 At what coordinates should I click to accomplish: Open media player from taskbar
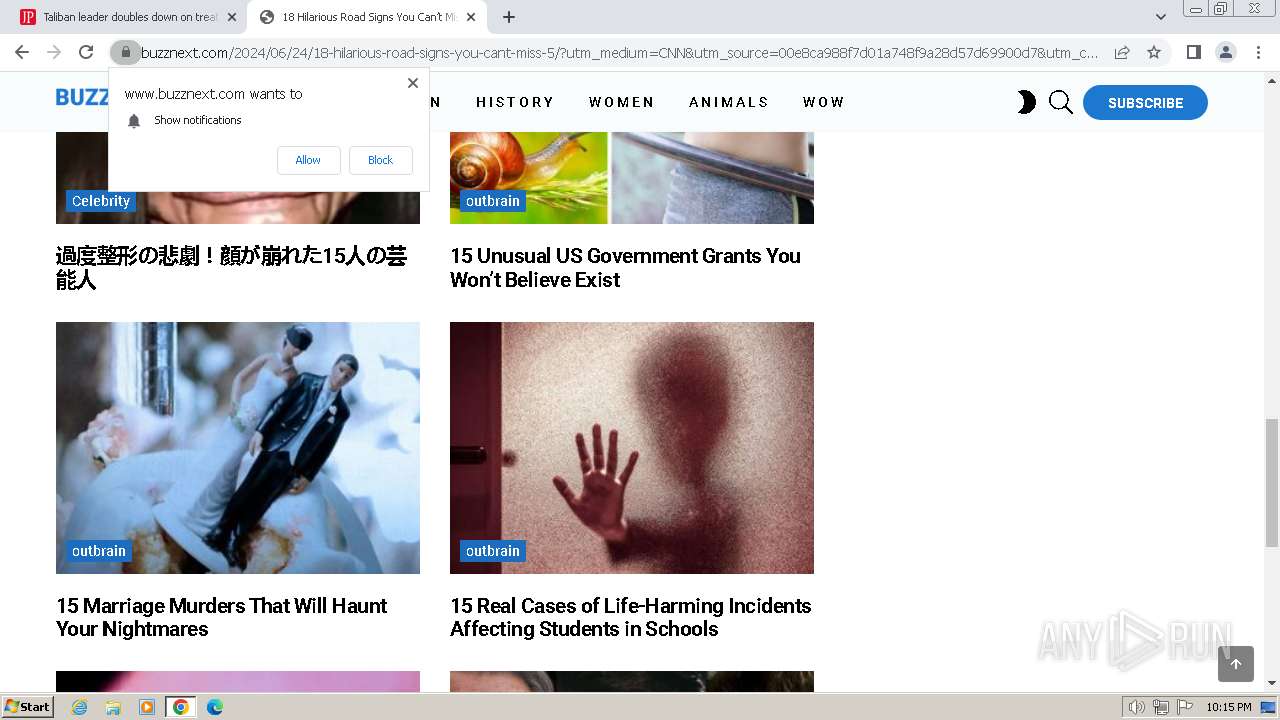click(x=147, y=707)
